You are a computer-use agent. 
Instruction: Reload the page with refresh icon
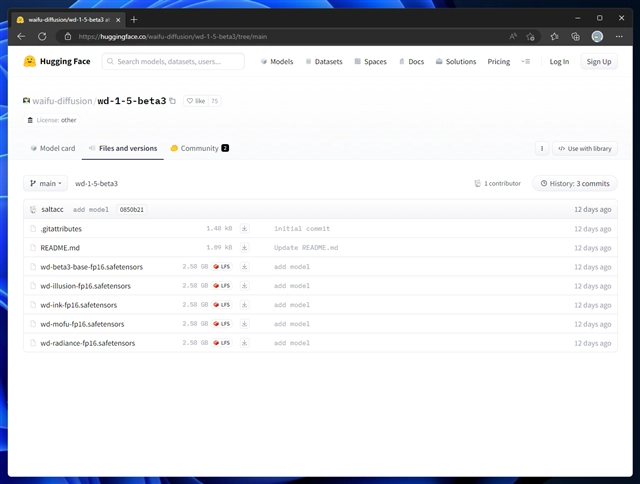tap(42, 36)
